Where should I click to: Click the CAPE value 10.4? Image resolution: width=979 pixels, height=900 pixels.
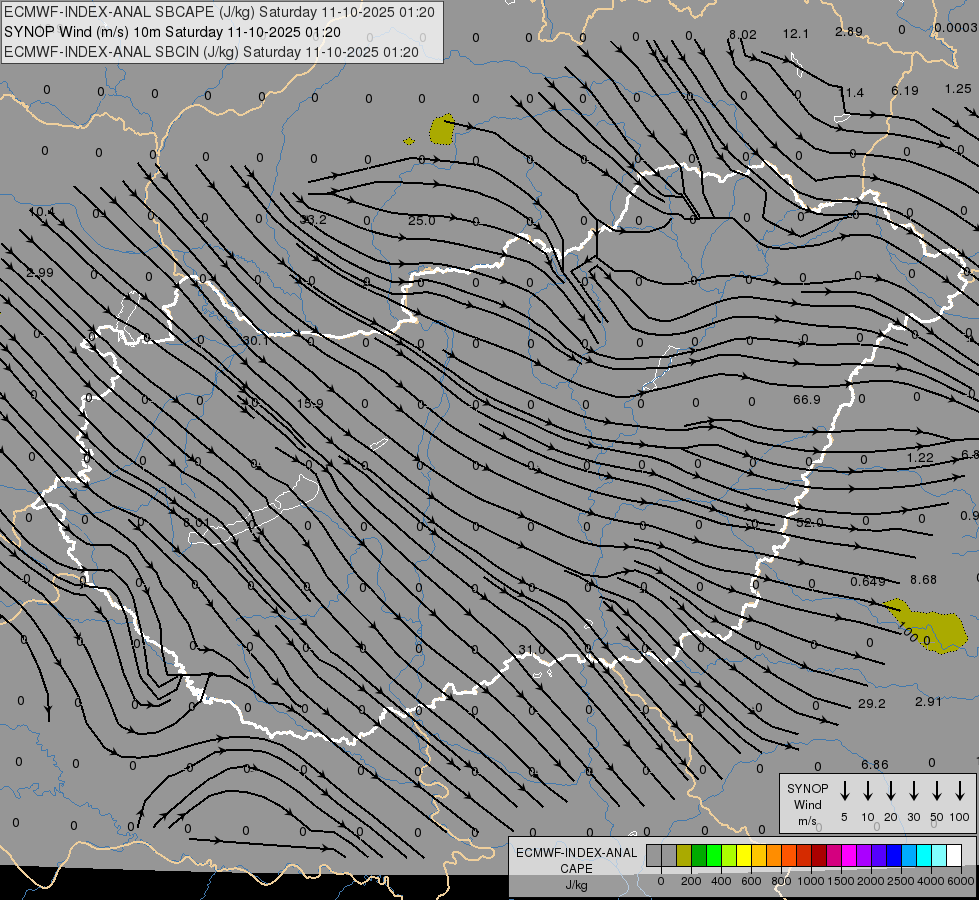(x=42, y=212)
